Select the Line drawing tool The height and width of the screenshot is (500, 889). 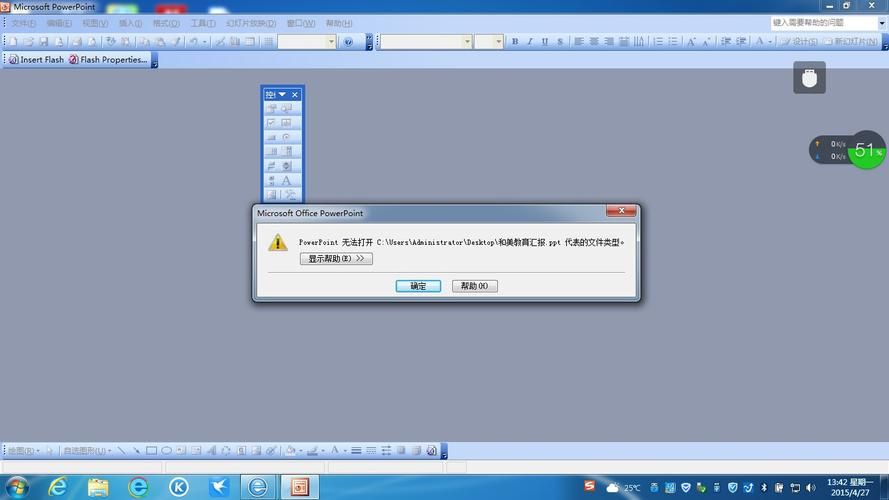121,451
